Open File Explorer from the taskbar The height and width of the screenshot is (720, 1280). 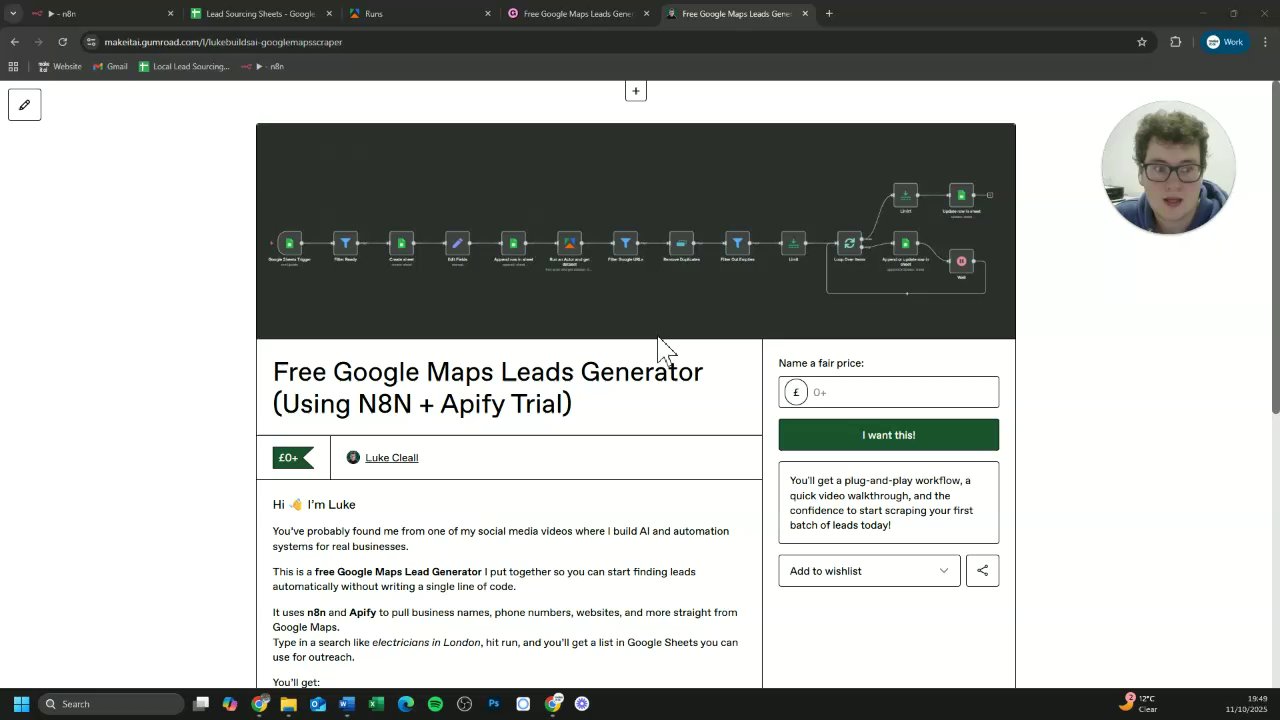click(x=288, y=704)
